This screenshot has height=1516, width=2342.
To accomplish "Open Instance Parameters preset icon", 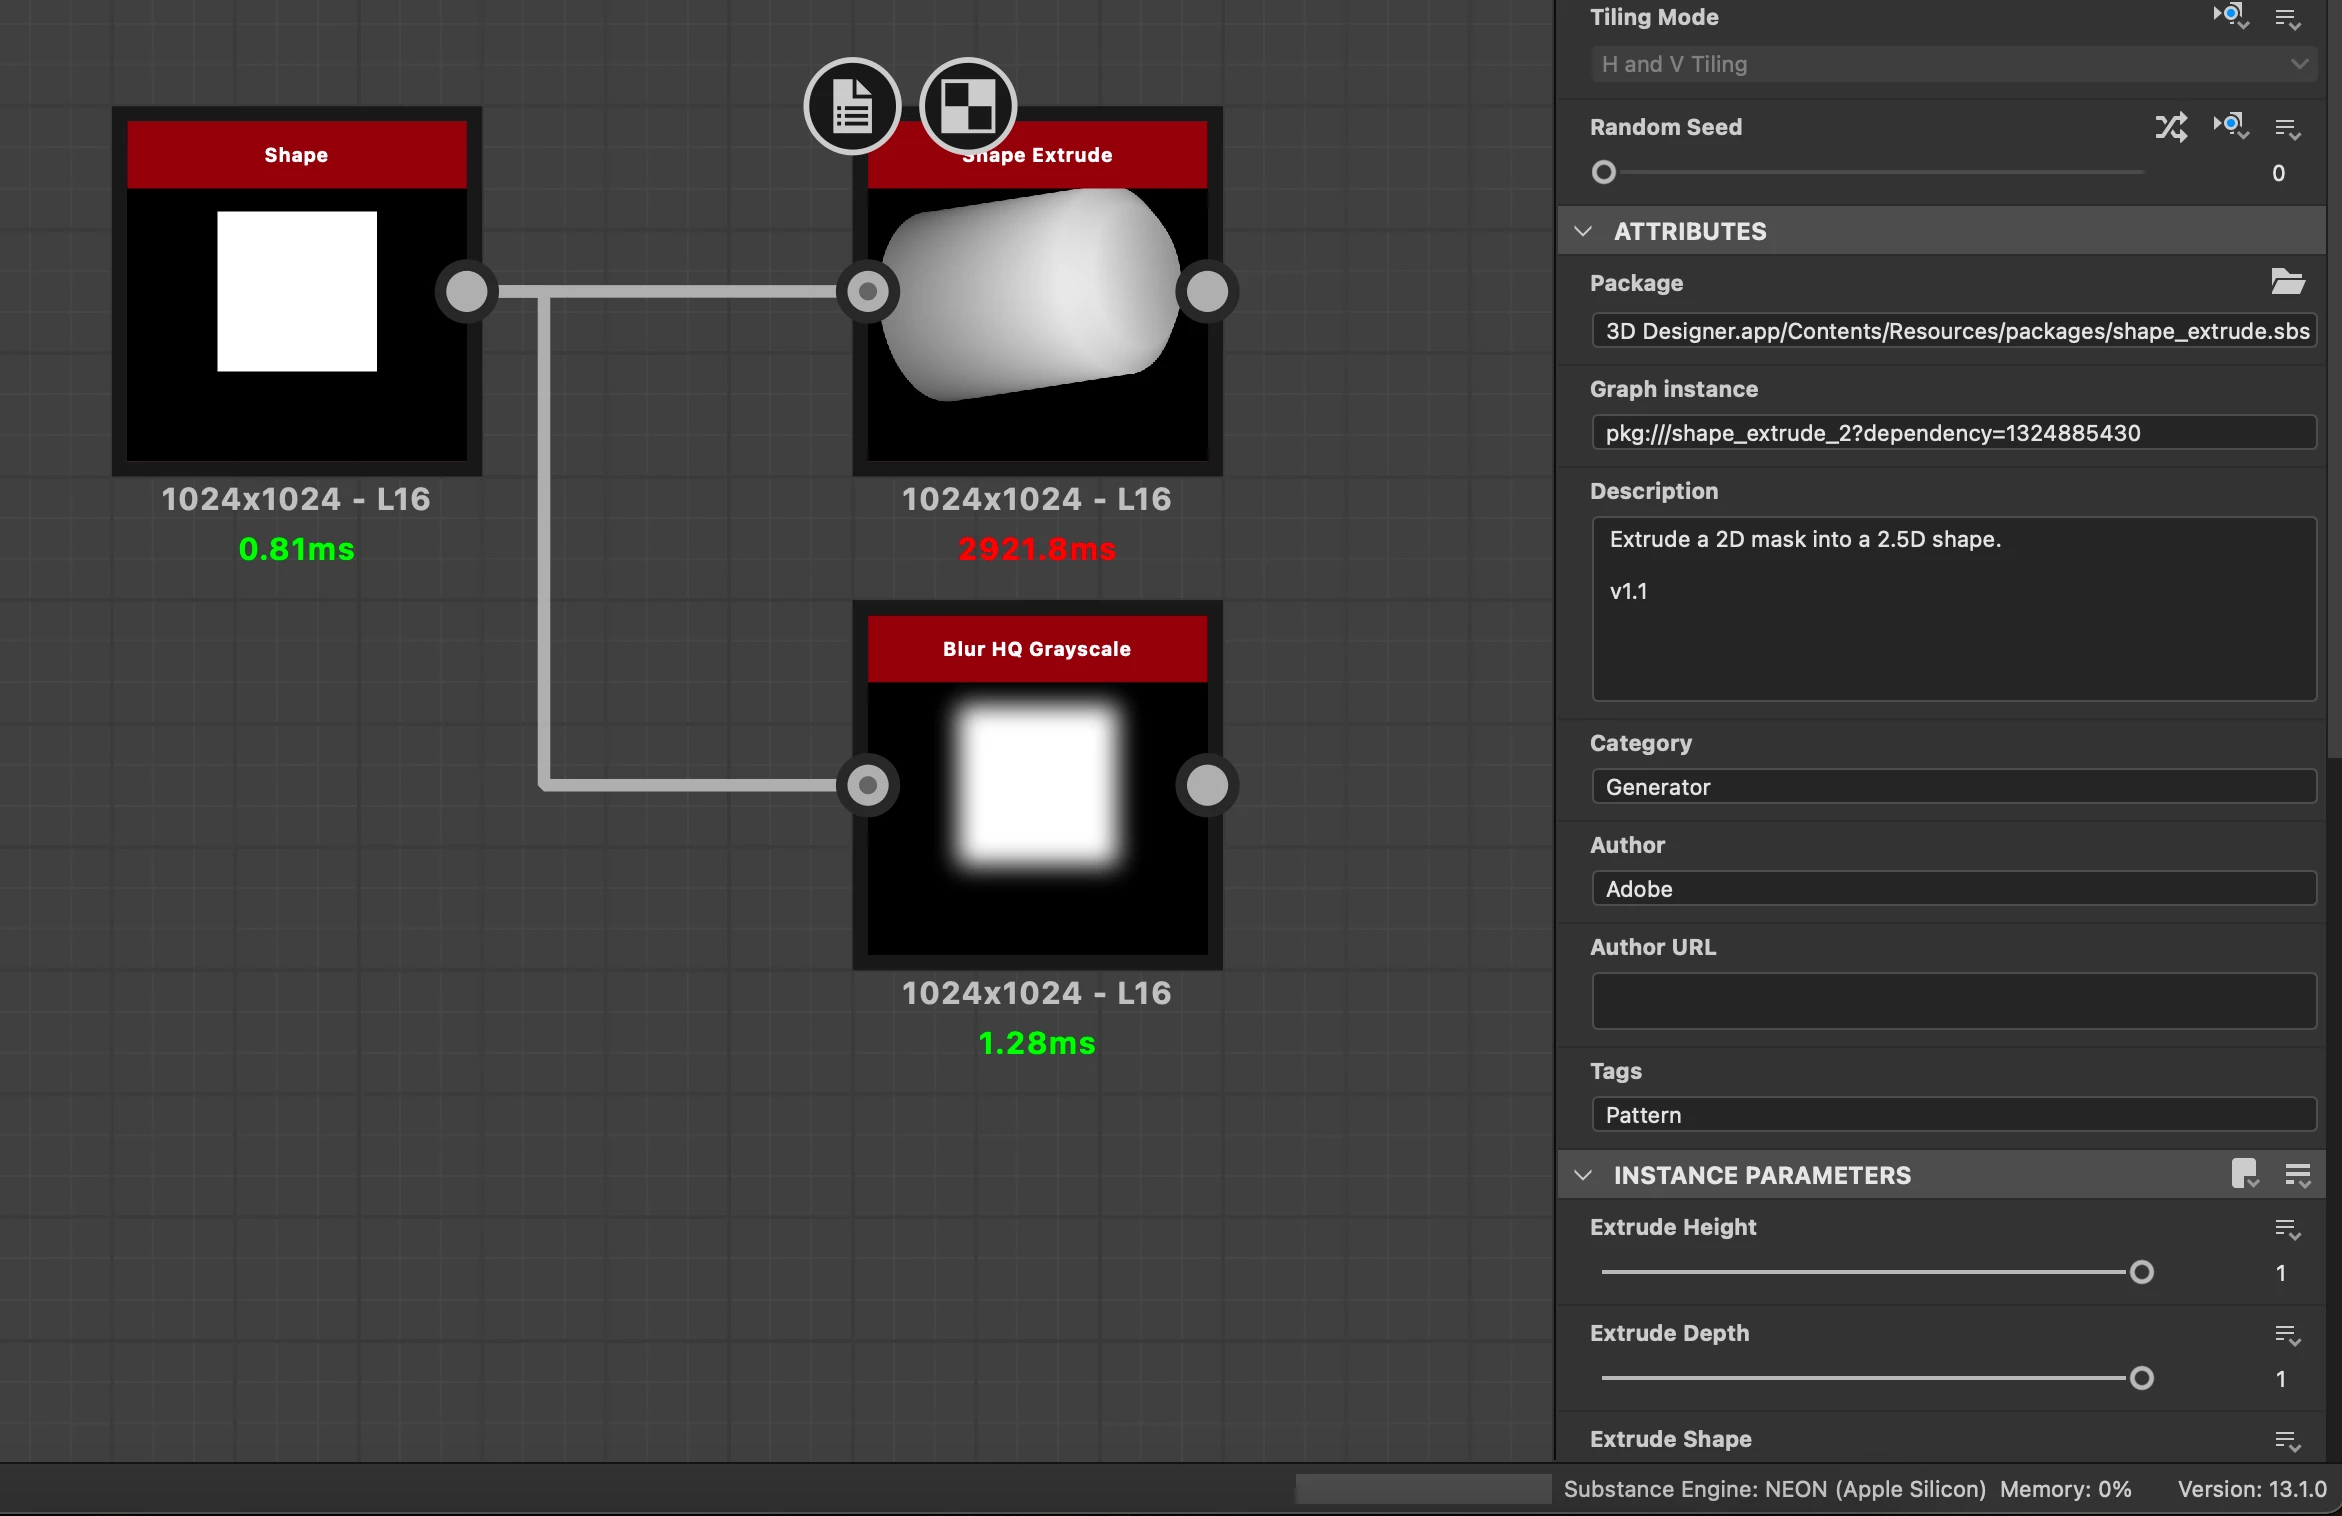I will [2244, 1174].
